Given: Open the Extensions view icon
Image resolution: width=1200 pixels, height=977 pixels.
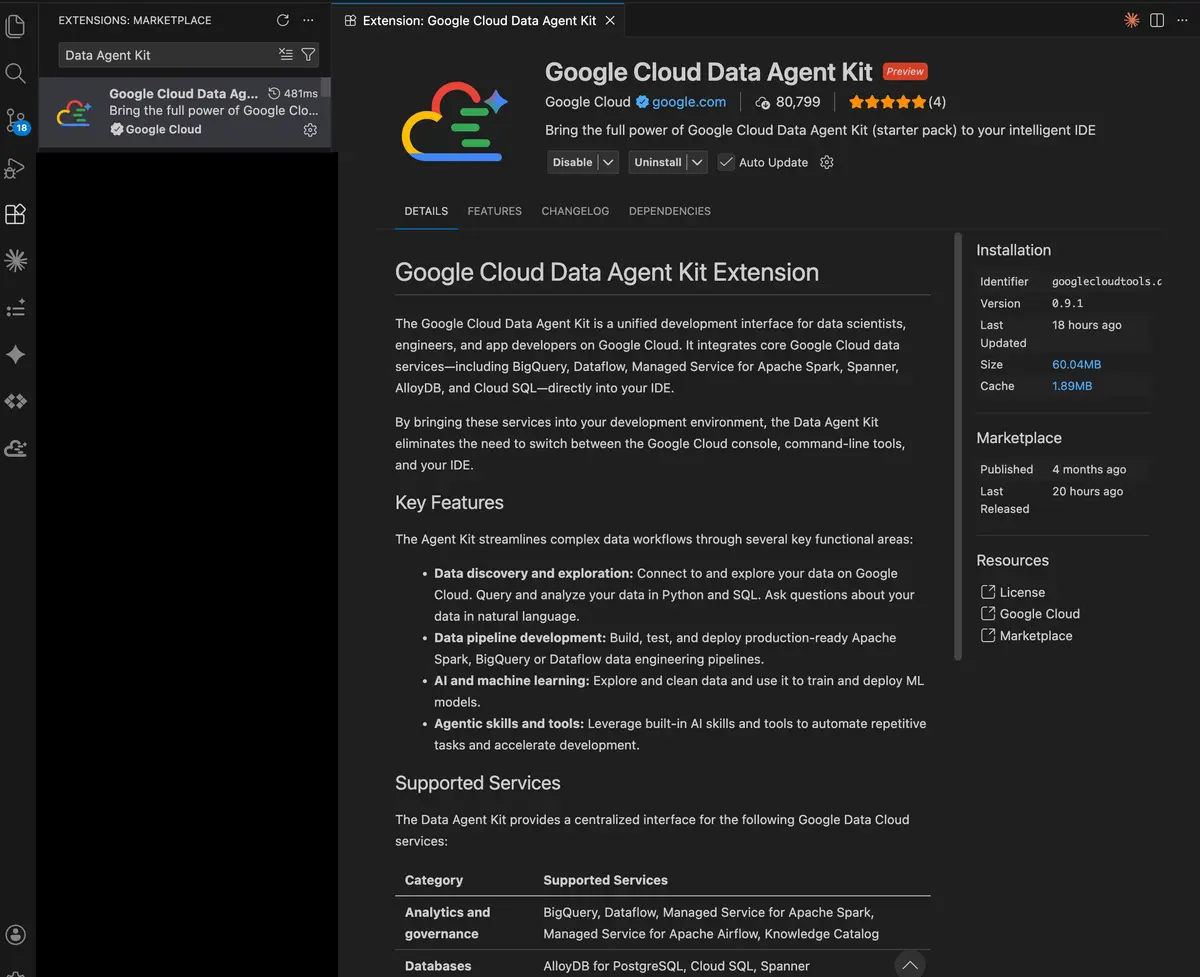Looking at the screenshot, I should click(x=15, y=214).
